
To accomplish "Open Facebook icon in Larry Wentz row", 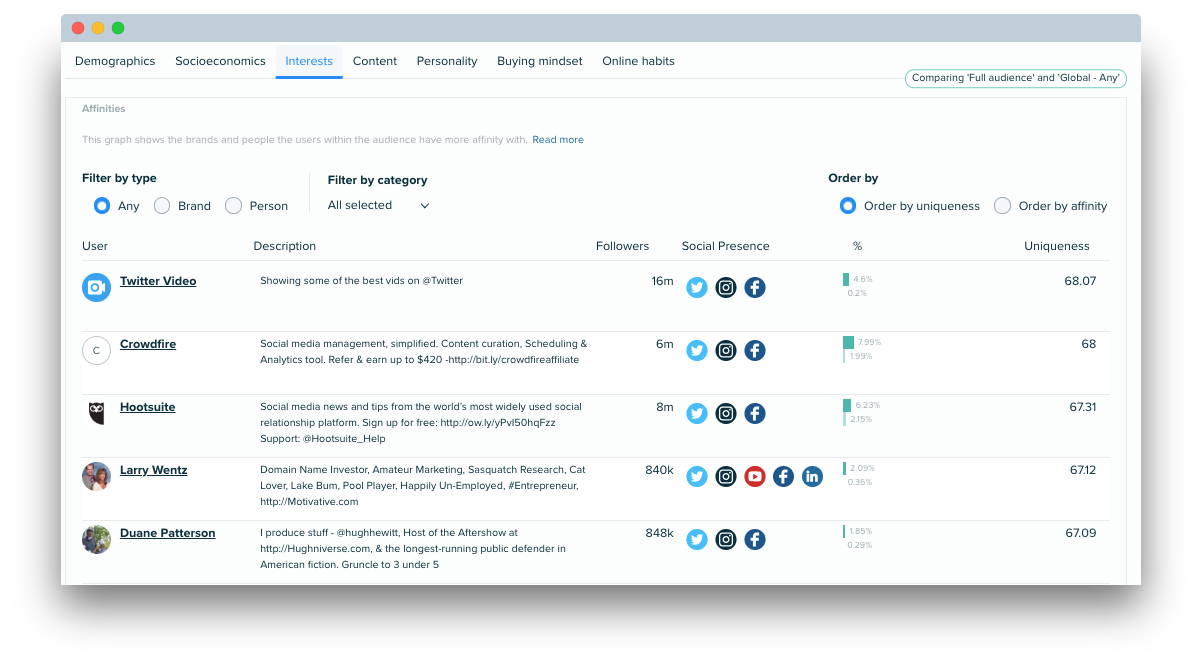I will [x=784, y=477].
